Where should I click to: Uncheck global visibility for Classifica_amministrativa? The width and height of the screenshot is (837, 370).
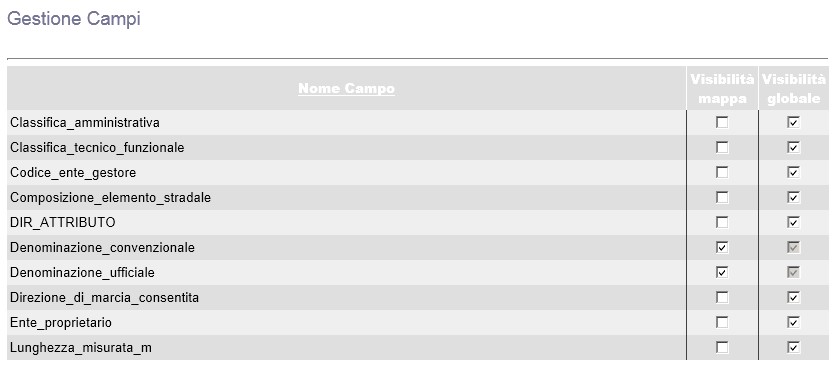point(793,123)
